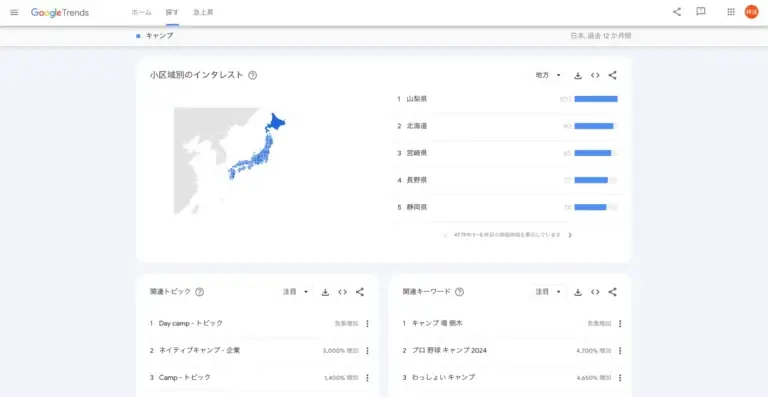Switch to the 急上昇 tab
The height and width of the screenshot is (397, 768).
point(203,12)
